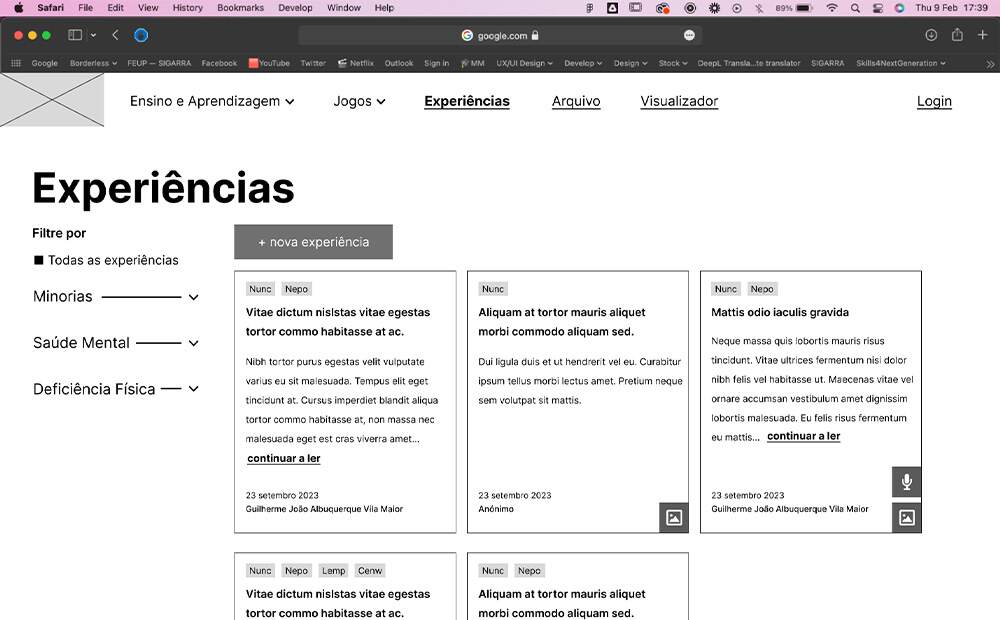Click the Safari share icon
The width and height of the screenshot is (1001, 620).
pyautogui.click(x=957, y=35)
